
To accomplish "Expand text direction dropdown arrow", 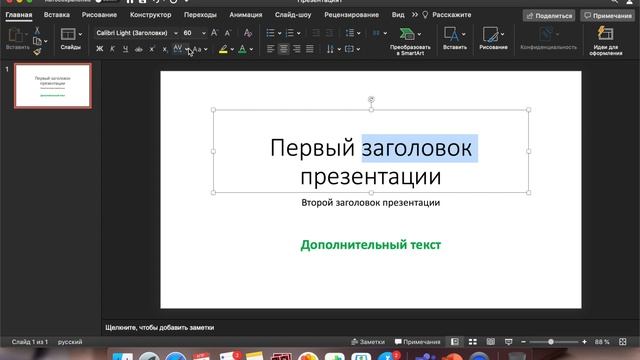I will [339, 49].
